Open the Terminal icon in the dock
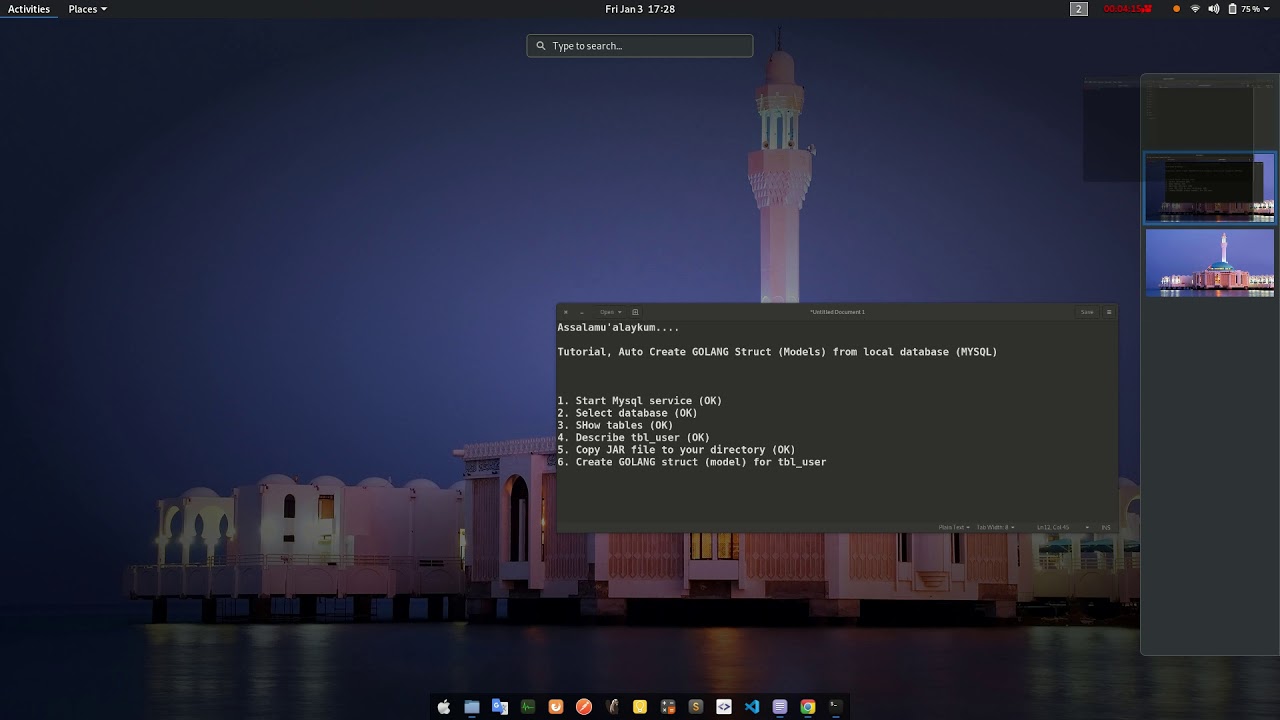This screenshot has height=720, width=1280. (836, 707)
